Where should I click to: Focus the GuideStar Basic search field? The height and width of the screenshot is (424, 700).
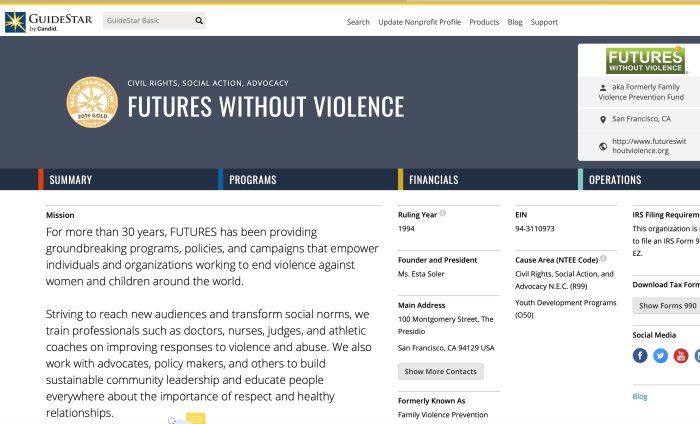(147, 20)
